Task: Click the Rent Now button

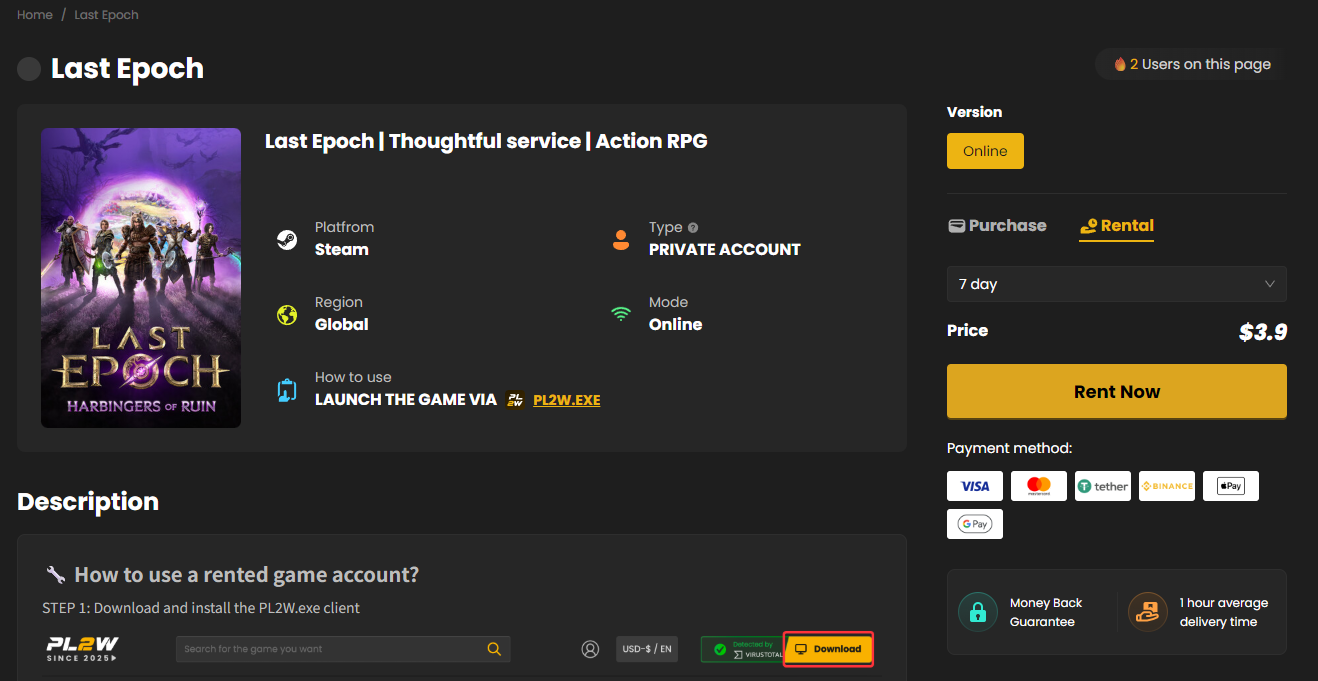Action: 1117,391
